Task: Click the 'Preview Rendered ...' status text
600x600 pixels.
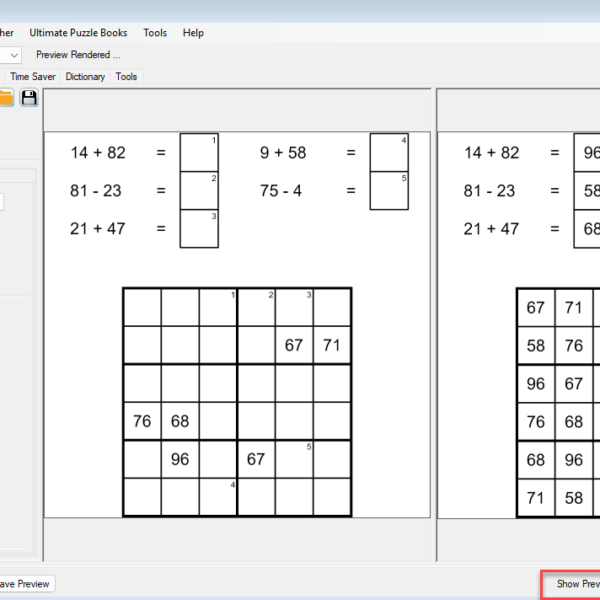Action: point(78,55)
